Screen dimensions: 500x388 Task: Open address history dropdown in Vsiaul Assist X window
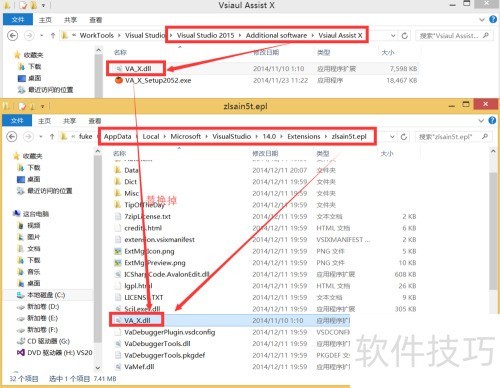[393, 35]
